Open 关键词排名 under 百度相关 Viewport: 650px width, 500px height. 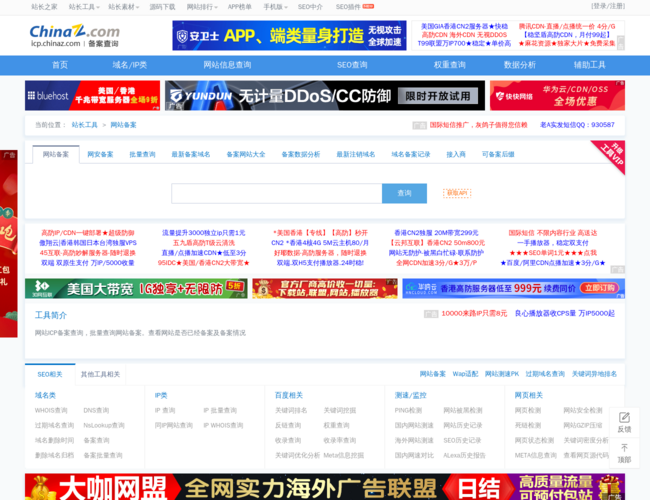tap(291, 410)
